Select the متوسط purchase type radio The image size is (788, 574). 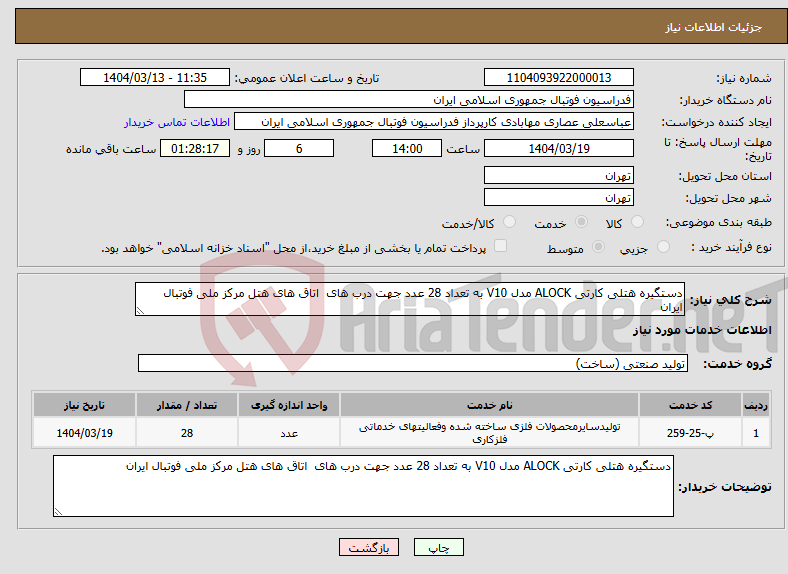[598, 247]
